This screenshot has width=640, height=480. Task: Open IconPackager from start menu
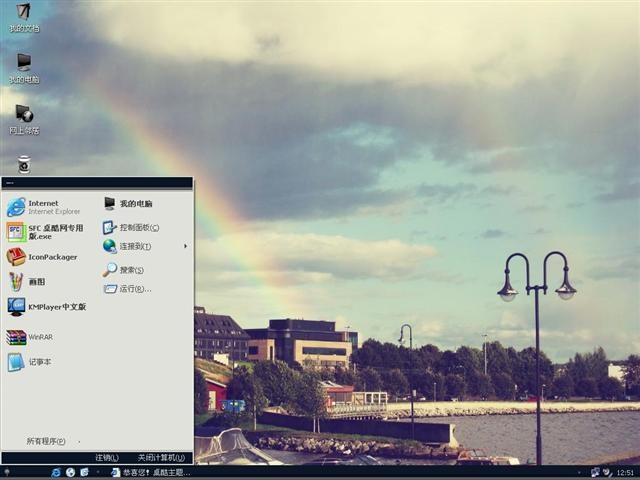click(42, 257)
